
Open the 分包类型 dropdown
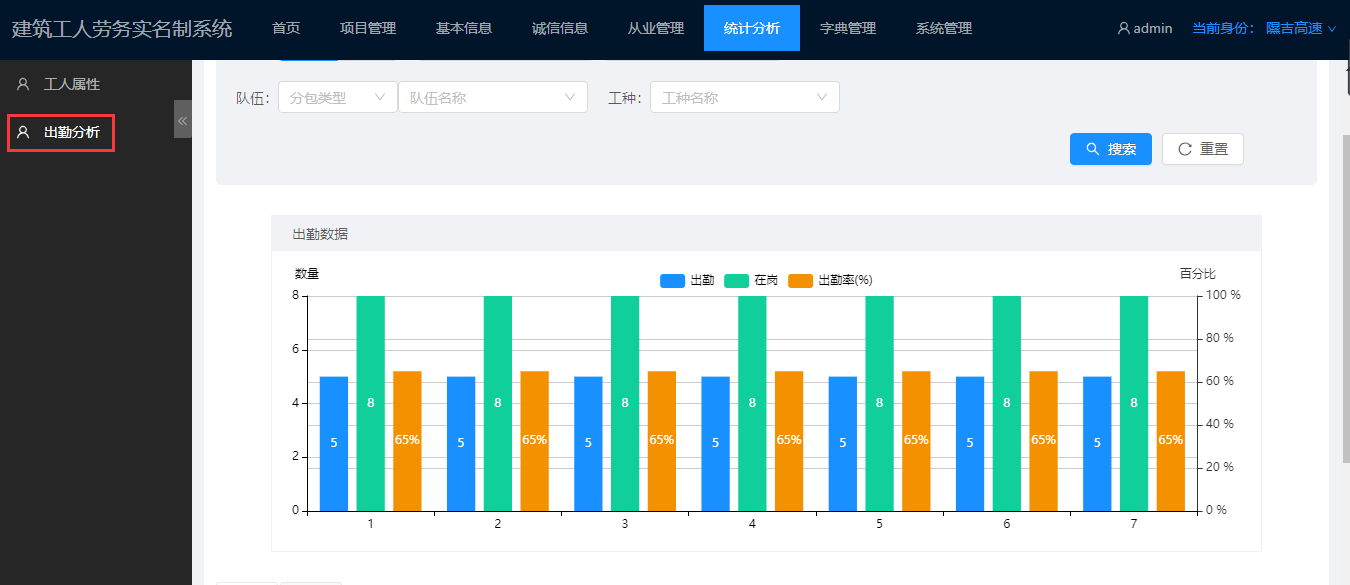click(337, 97)
